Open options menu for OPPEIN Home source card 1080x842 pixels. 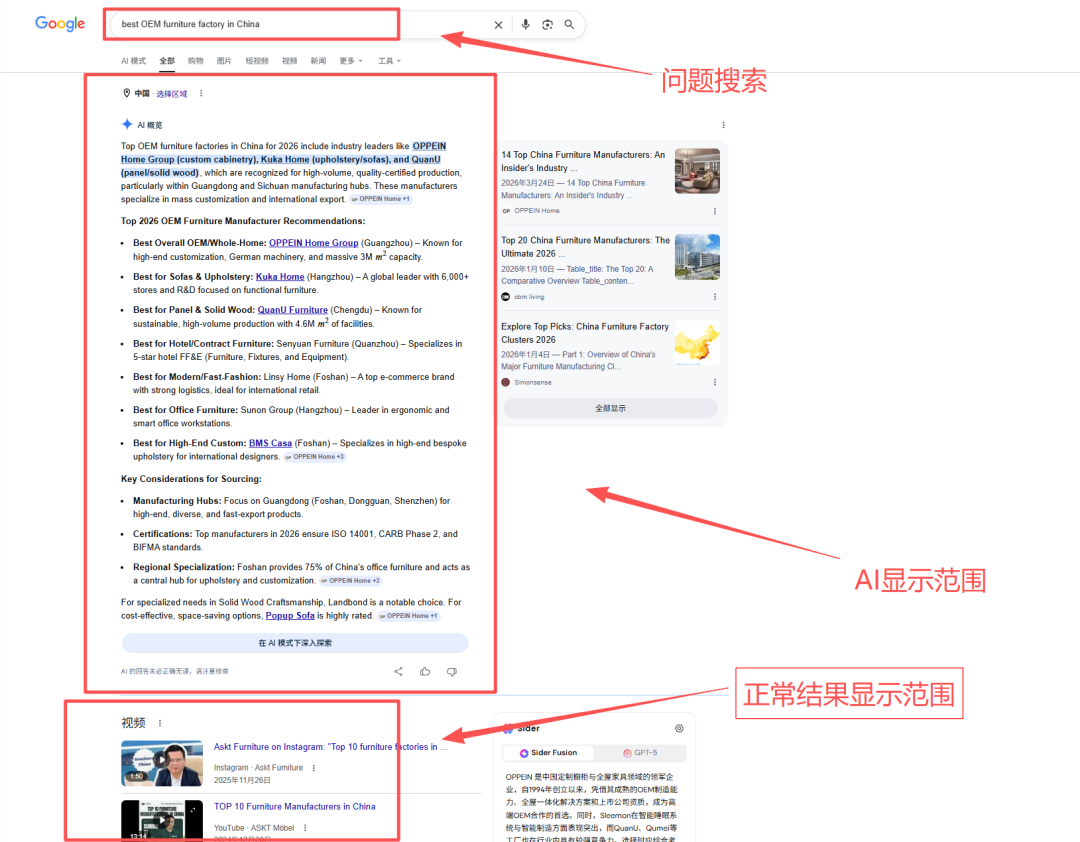click(714, 212)
